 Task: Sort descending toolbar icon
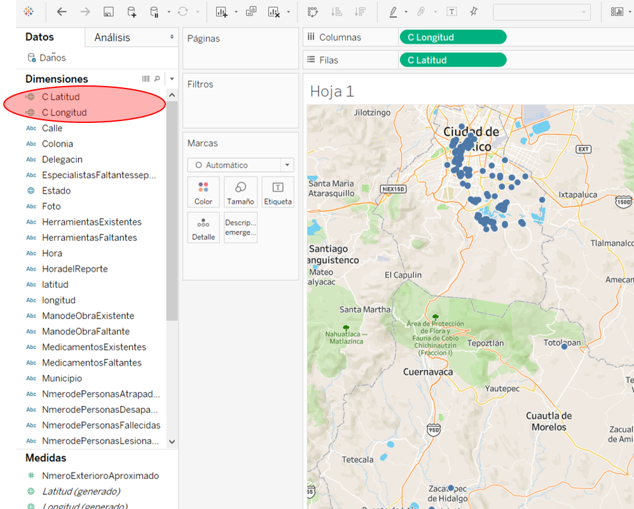point(360,12)
